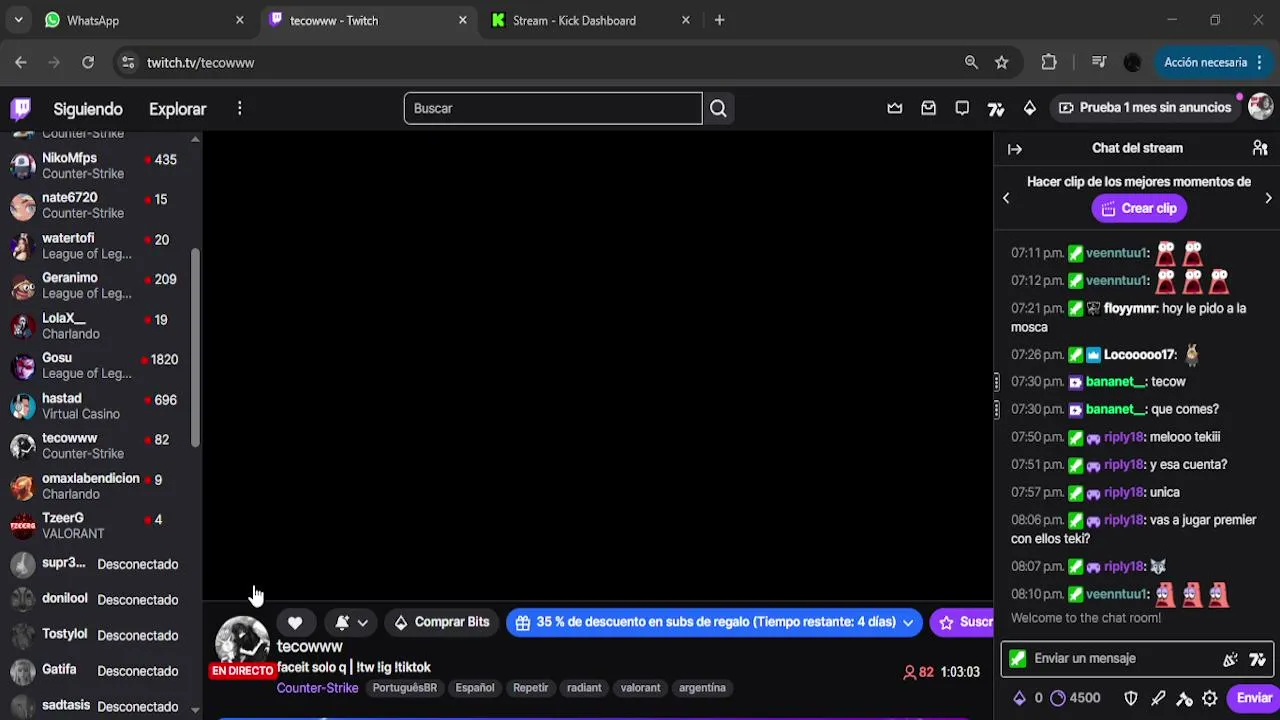Click in the Buscar search field
This screenshot has width=1280, height=720.
click(x=553, y=108)
